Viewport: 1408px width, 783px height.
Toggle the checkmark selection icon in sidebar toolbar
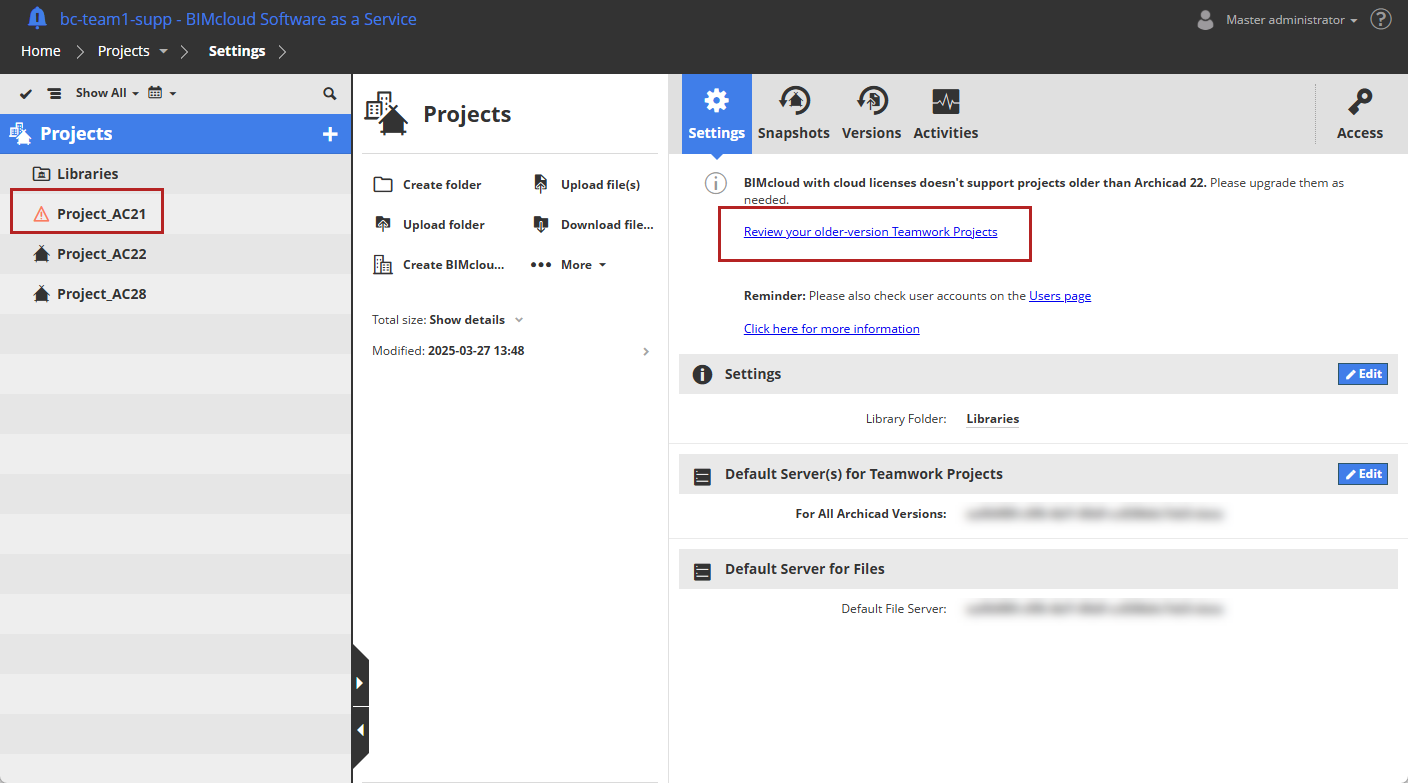tap(26, 93)
